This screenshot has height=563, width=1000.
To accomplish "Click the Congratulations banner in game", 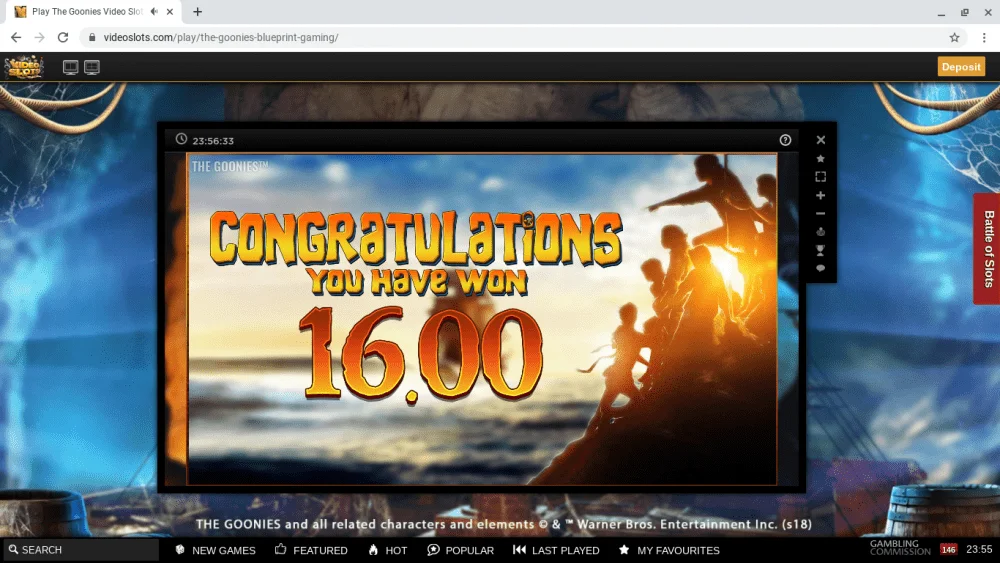I will 416,238.
